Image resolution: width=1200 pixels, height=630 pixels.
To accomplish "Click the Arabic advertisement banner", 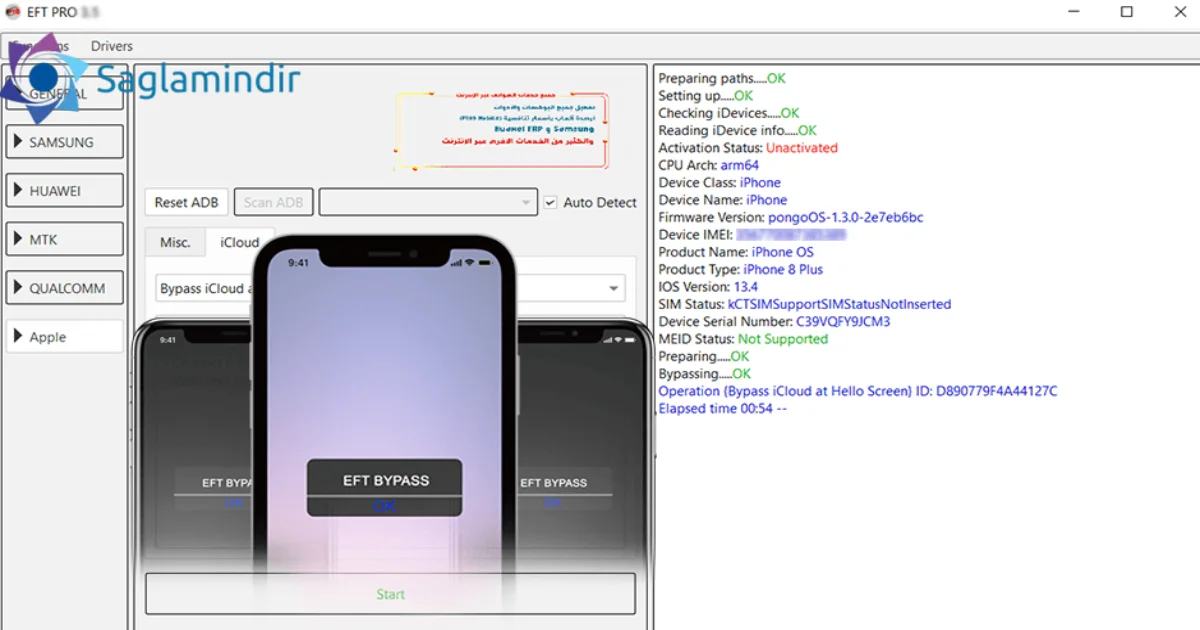I will [503, 131].
